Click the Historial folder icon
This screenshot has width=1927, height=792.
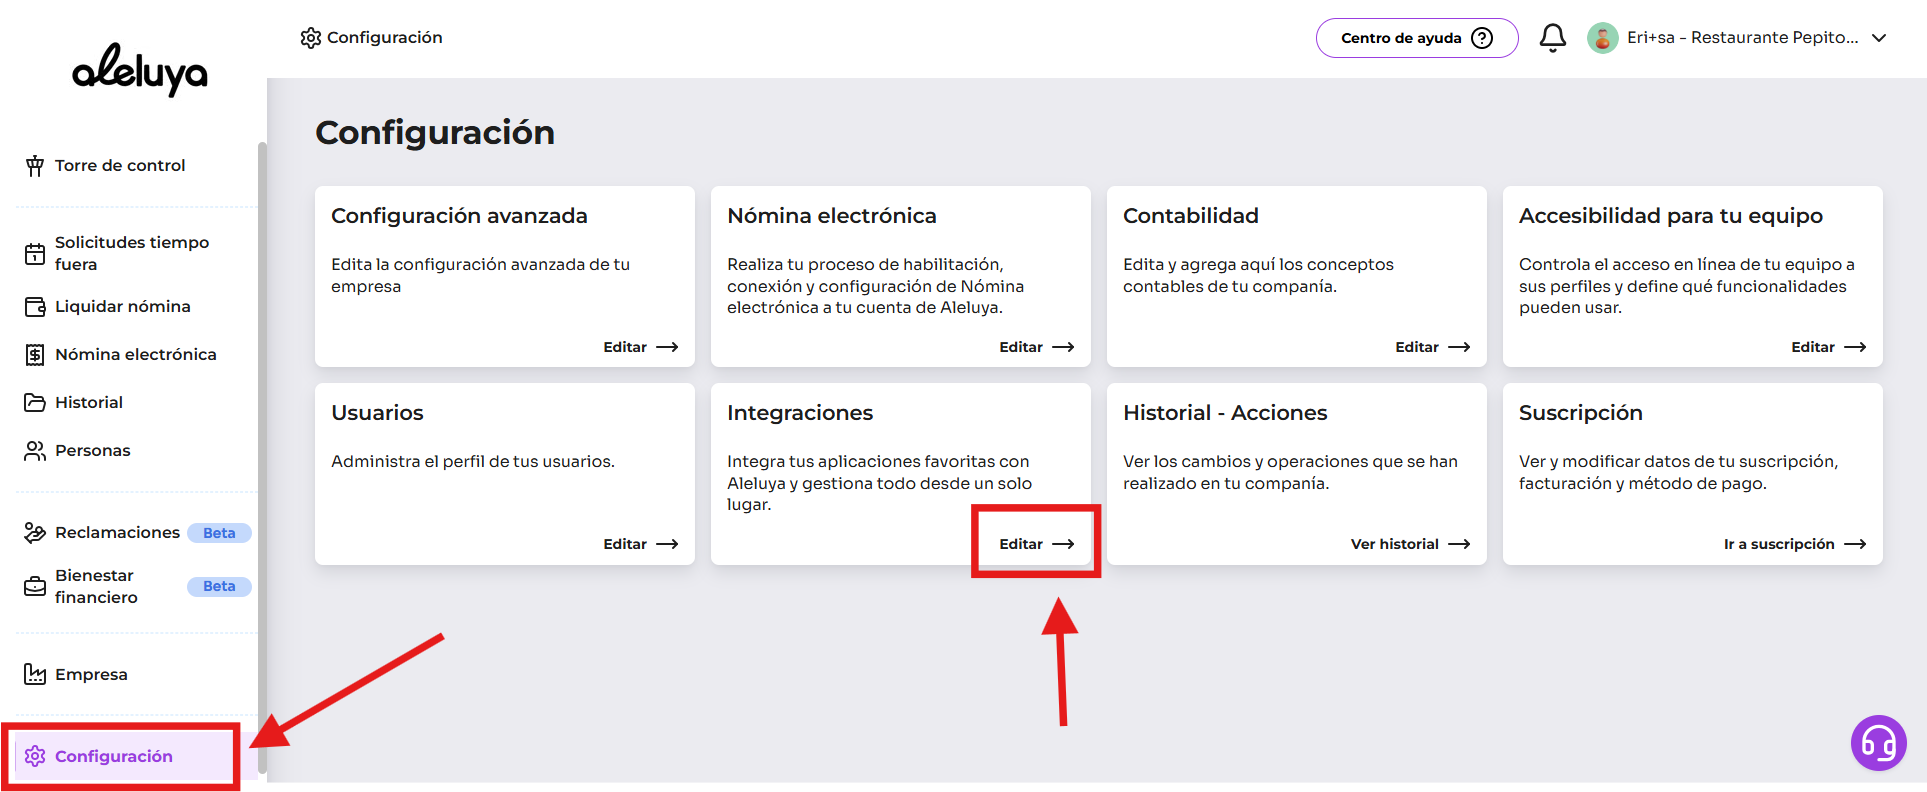[35, 403]
